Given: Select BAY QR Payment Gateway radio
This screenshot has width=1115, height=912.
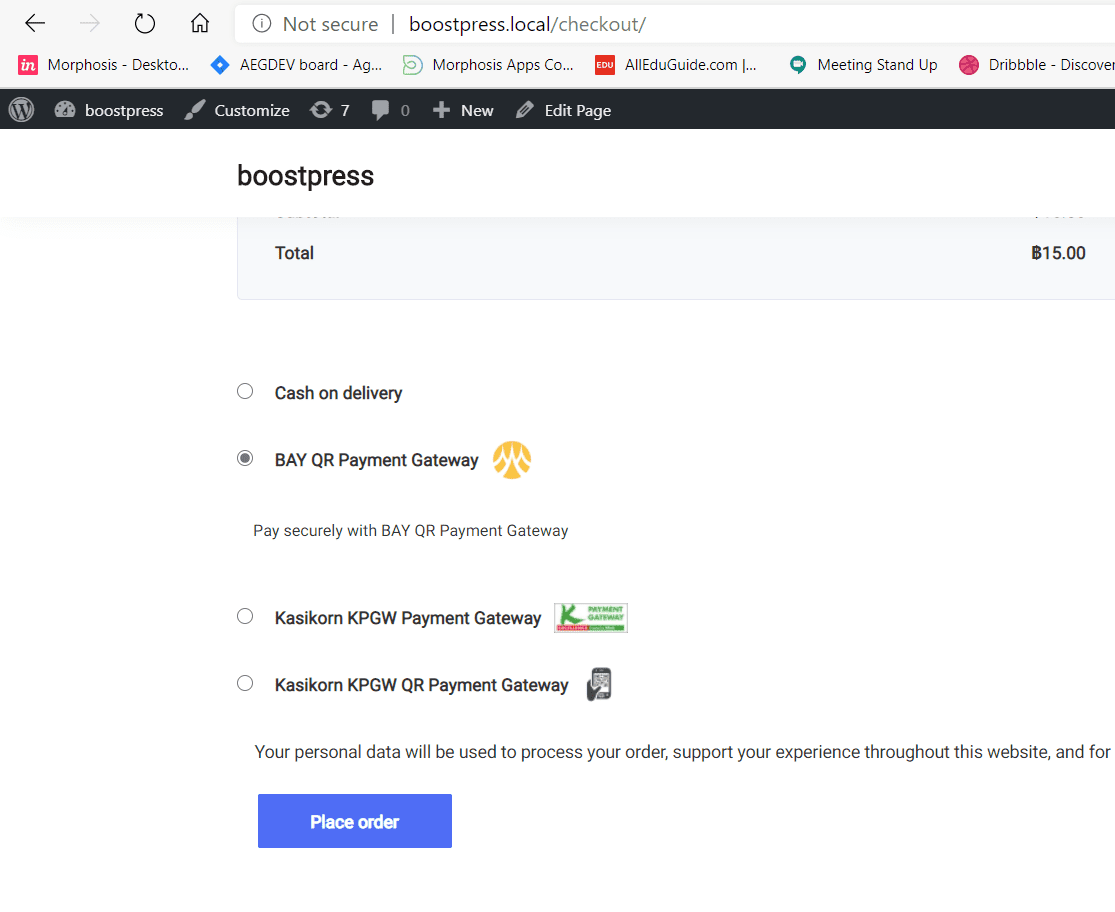Looking at the screenshot, I should click(x=245, y=458).
